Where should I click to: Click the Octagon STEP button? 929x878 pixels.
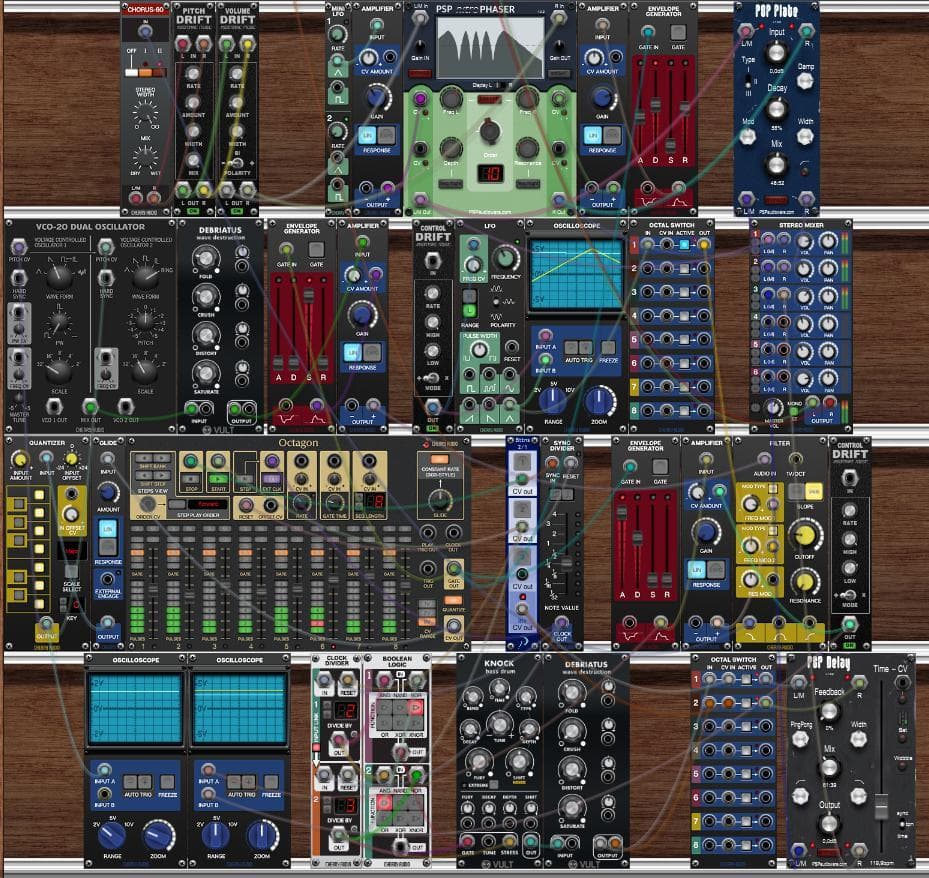click(x=245, y=479)
